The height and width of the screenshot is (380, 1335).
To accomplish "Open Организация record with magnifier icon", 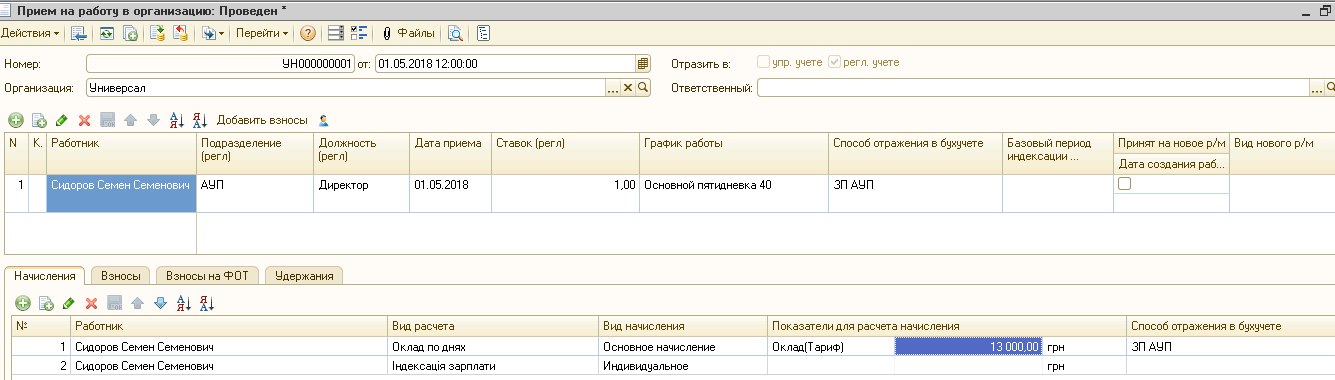I will (644, 88).
